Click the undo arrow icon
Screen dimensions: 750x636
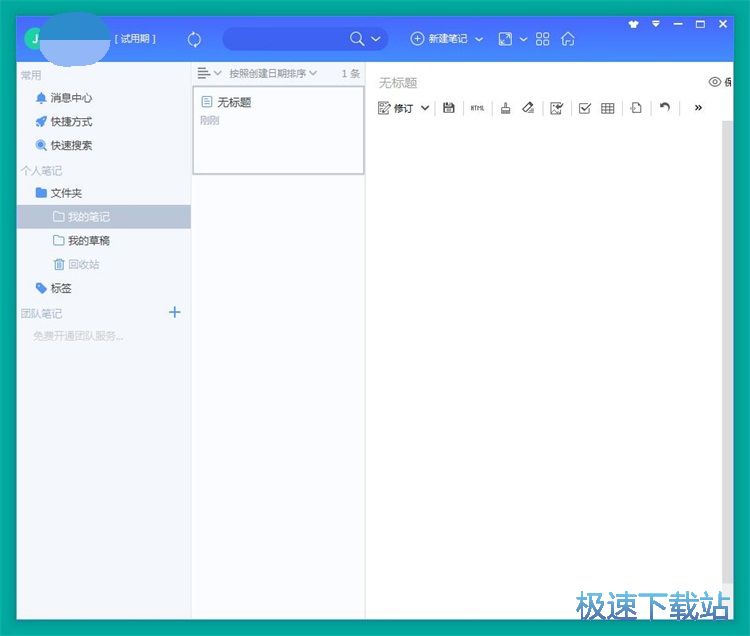pyautogui.click(x=665, y=107)
